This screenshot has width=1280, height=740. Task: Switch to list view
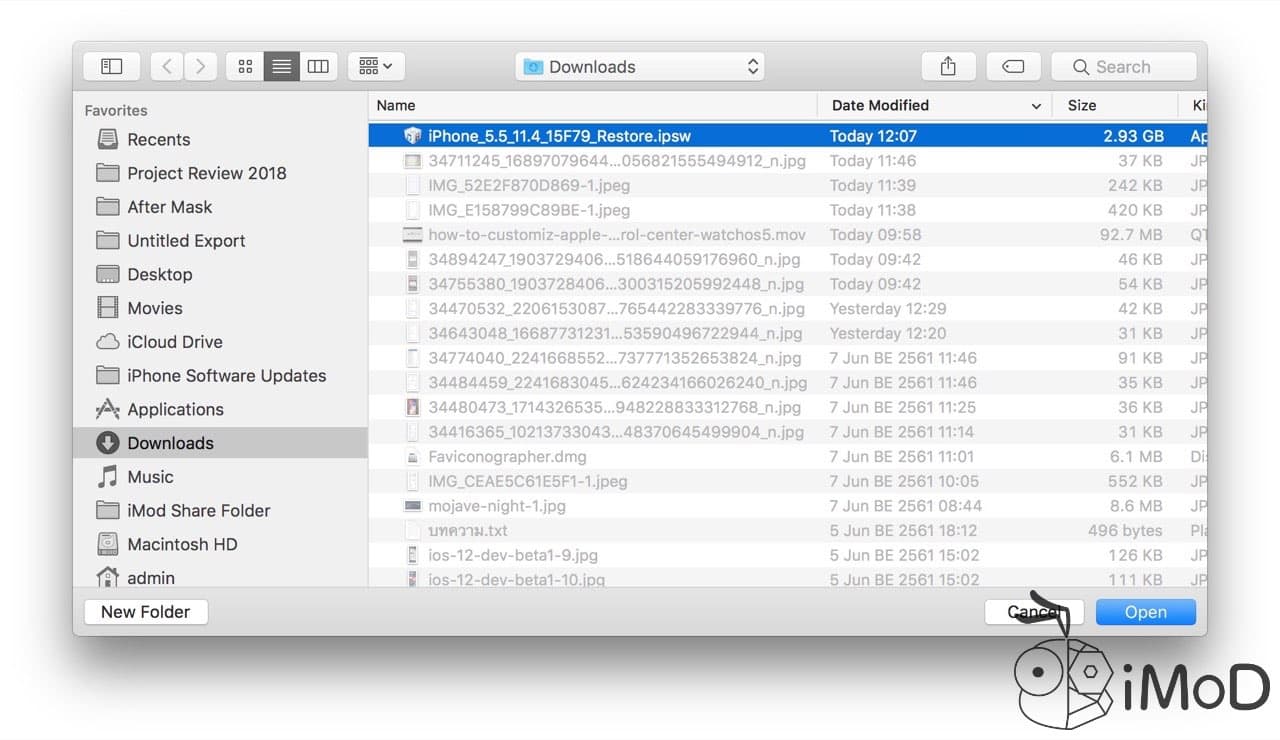pyautogui.click(x=281, y=66)
